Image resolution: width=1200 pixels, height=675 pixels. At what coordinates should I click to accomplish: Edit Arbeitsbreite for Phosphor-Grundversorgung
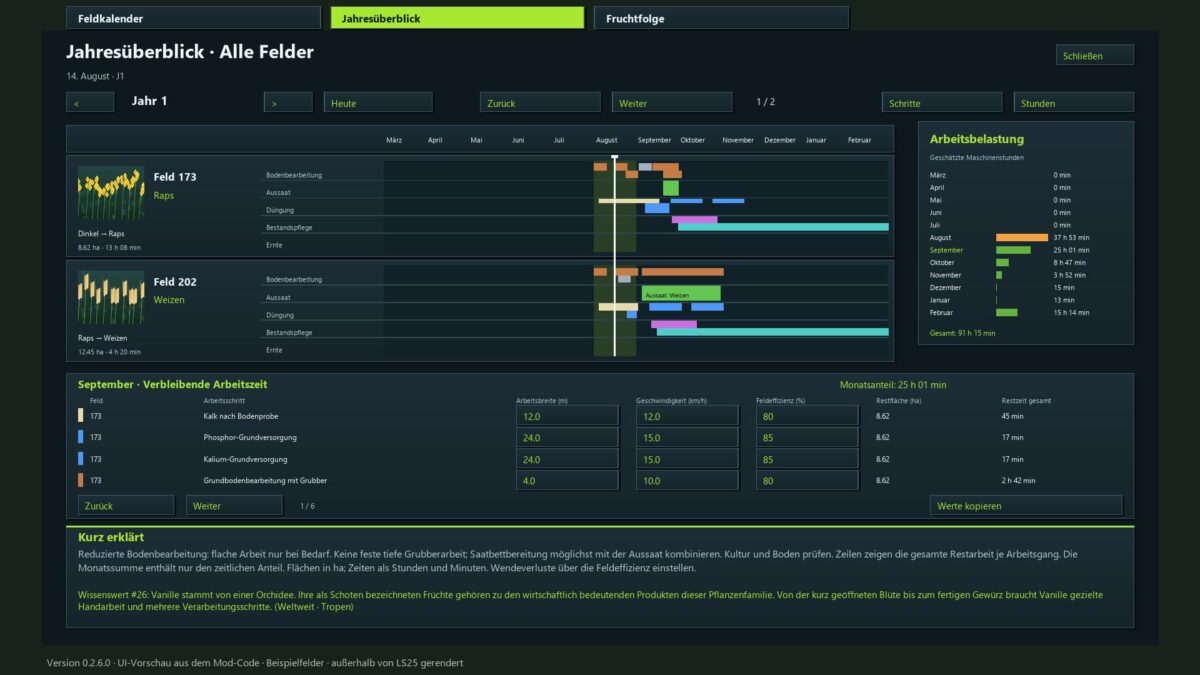568,438
